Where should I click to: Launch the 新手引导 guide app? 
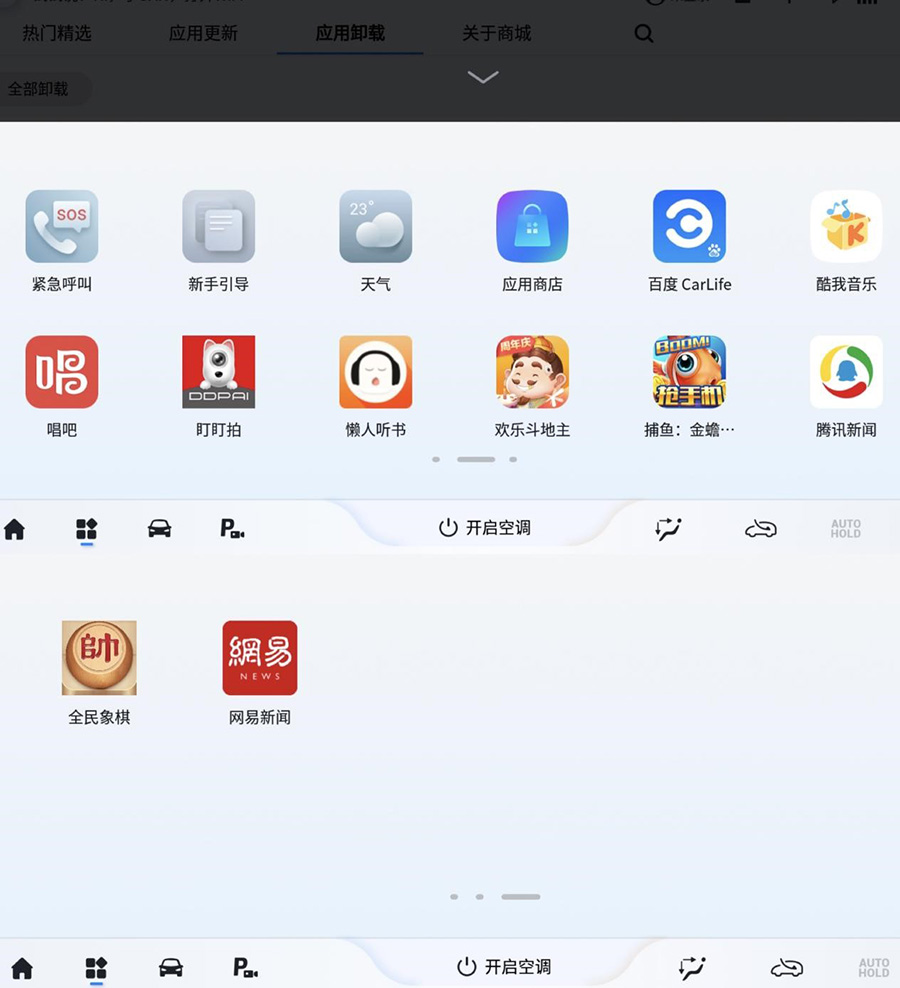point(219,226)
